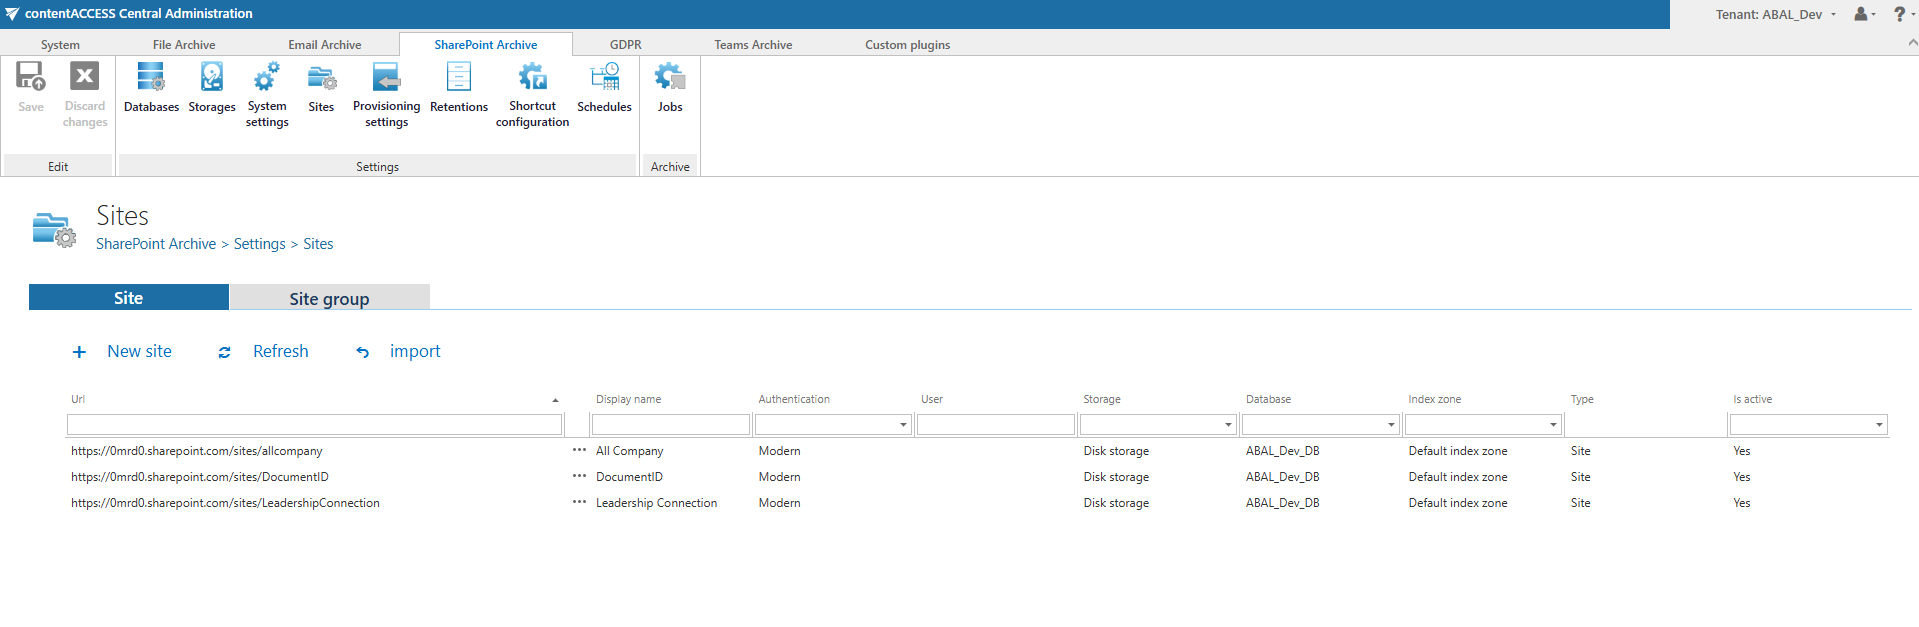This screenshot has width=1919, height=627.
Task: Click the Refresh arrows icon
Action: coord(224,352)
